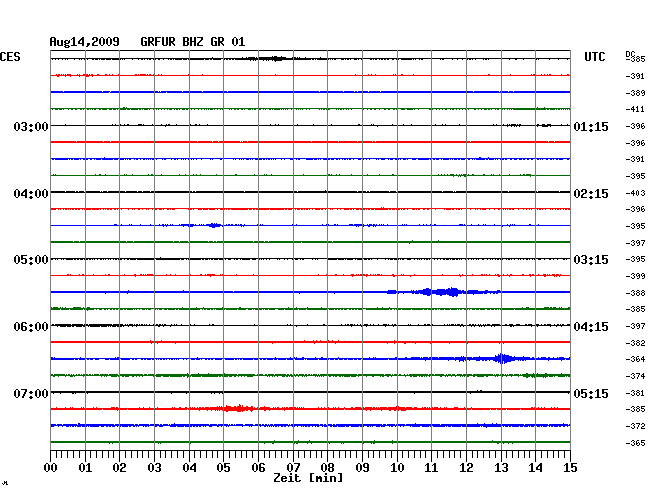The height and width of the screenshot is (494, 650).
Task: Click the DC offset value -381
Action: tap(635, 393)
